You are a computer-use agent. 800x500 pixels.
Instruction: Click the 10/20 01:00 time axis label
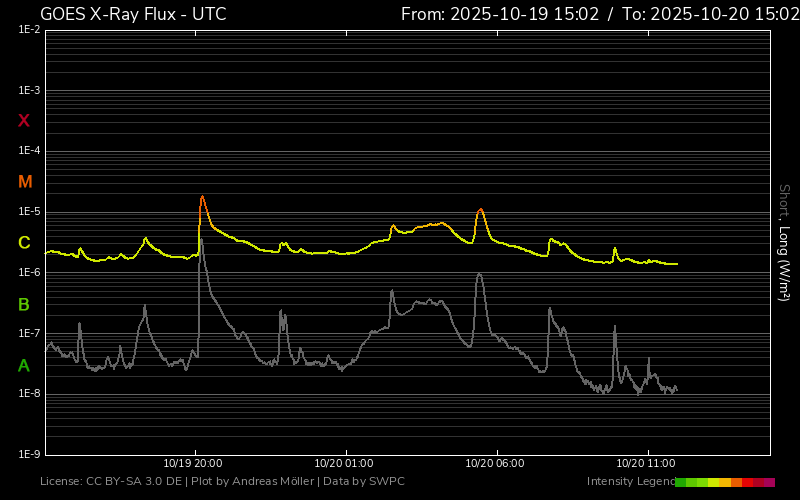coord(344,463)
